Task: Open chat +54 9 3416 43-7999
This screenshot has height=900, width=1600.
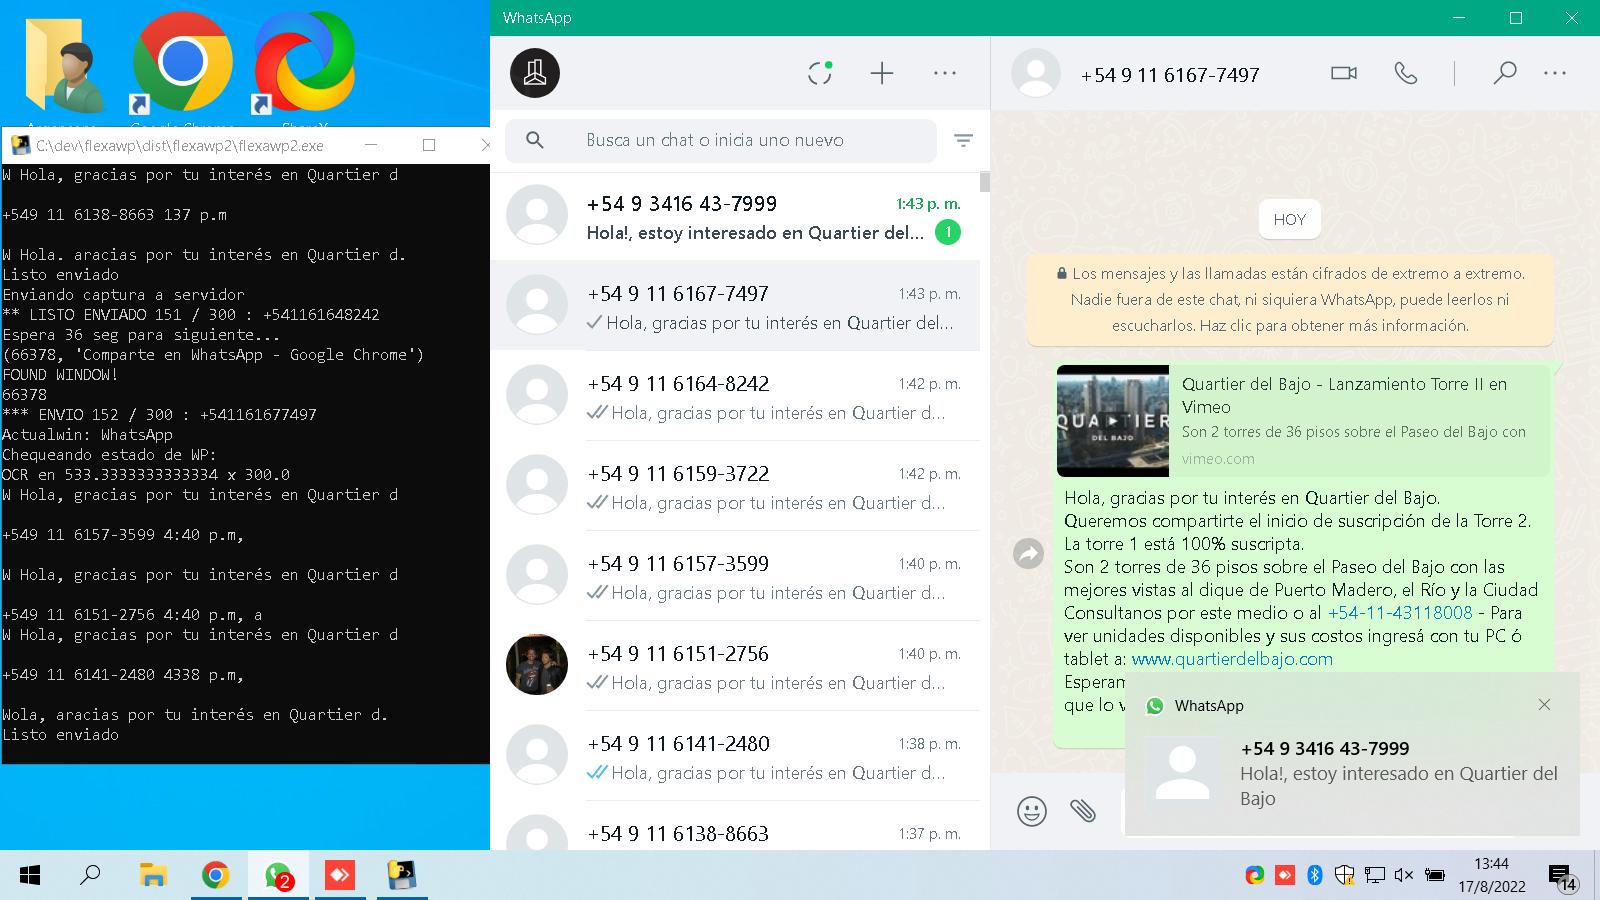Action: coord(735,217)
